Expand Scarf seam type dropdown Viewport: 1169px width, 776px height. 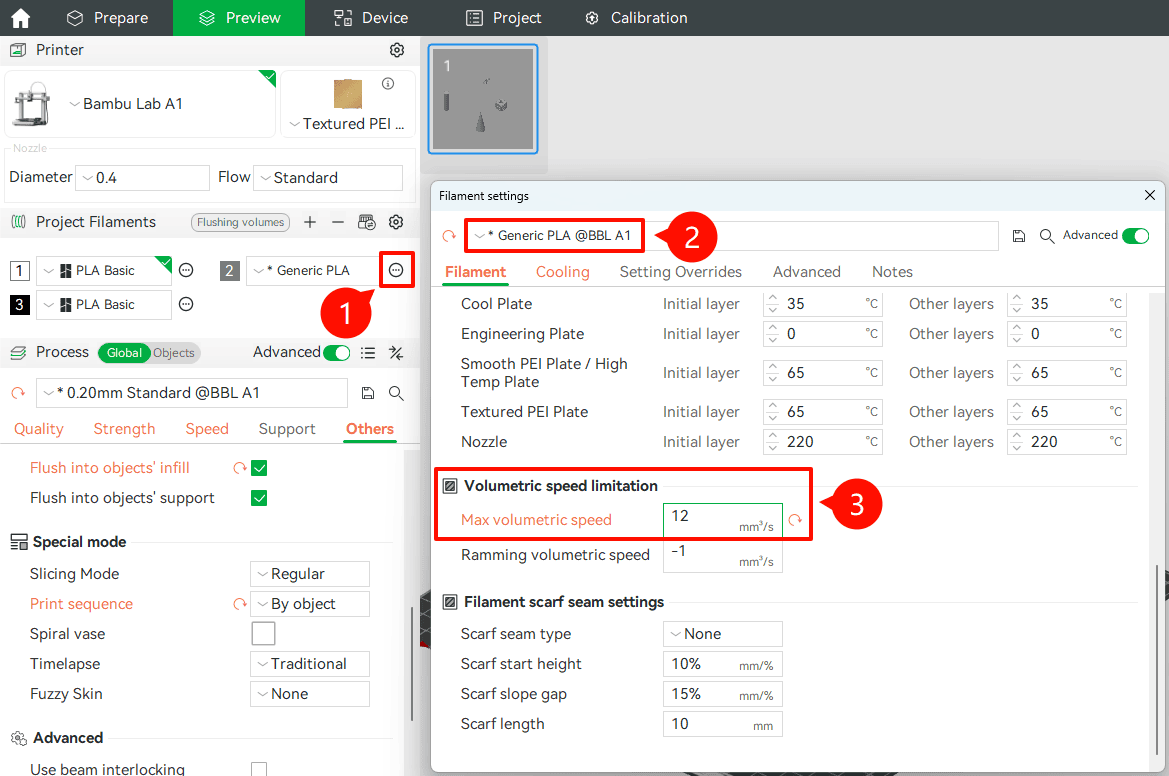click(722, 634)
